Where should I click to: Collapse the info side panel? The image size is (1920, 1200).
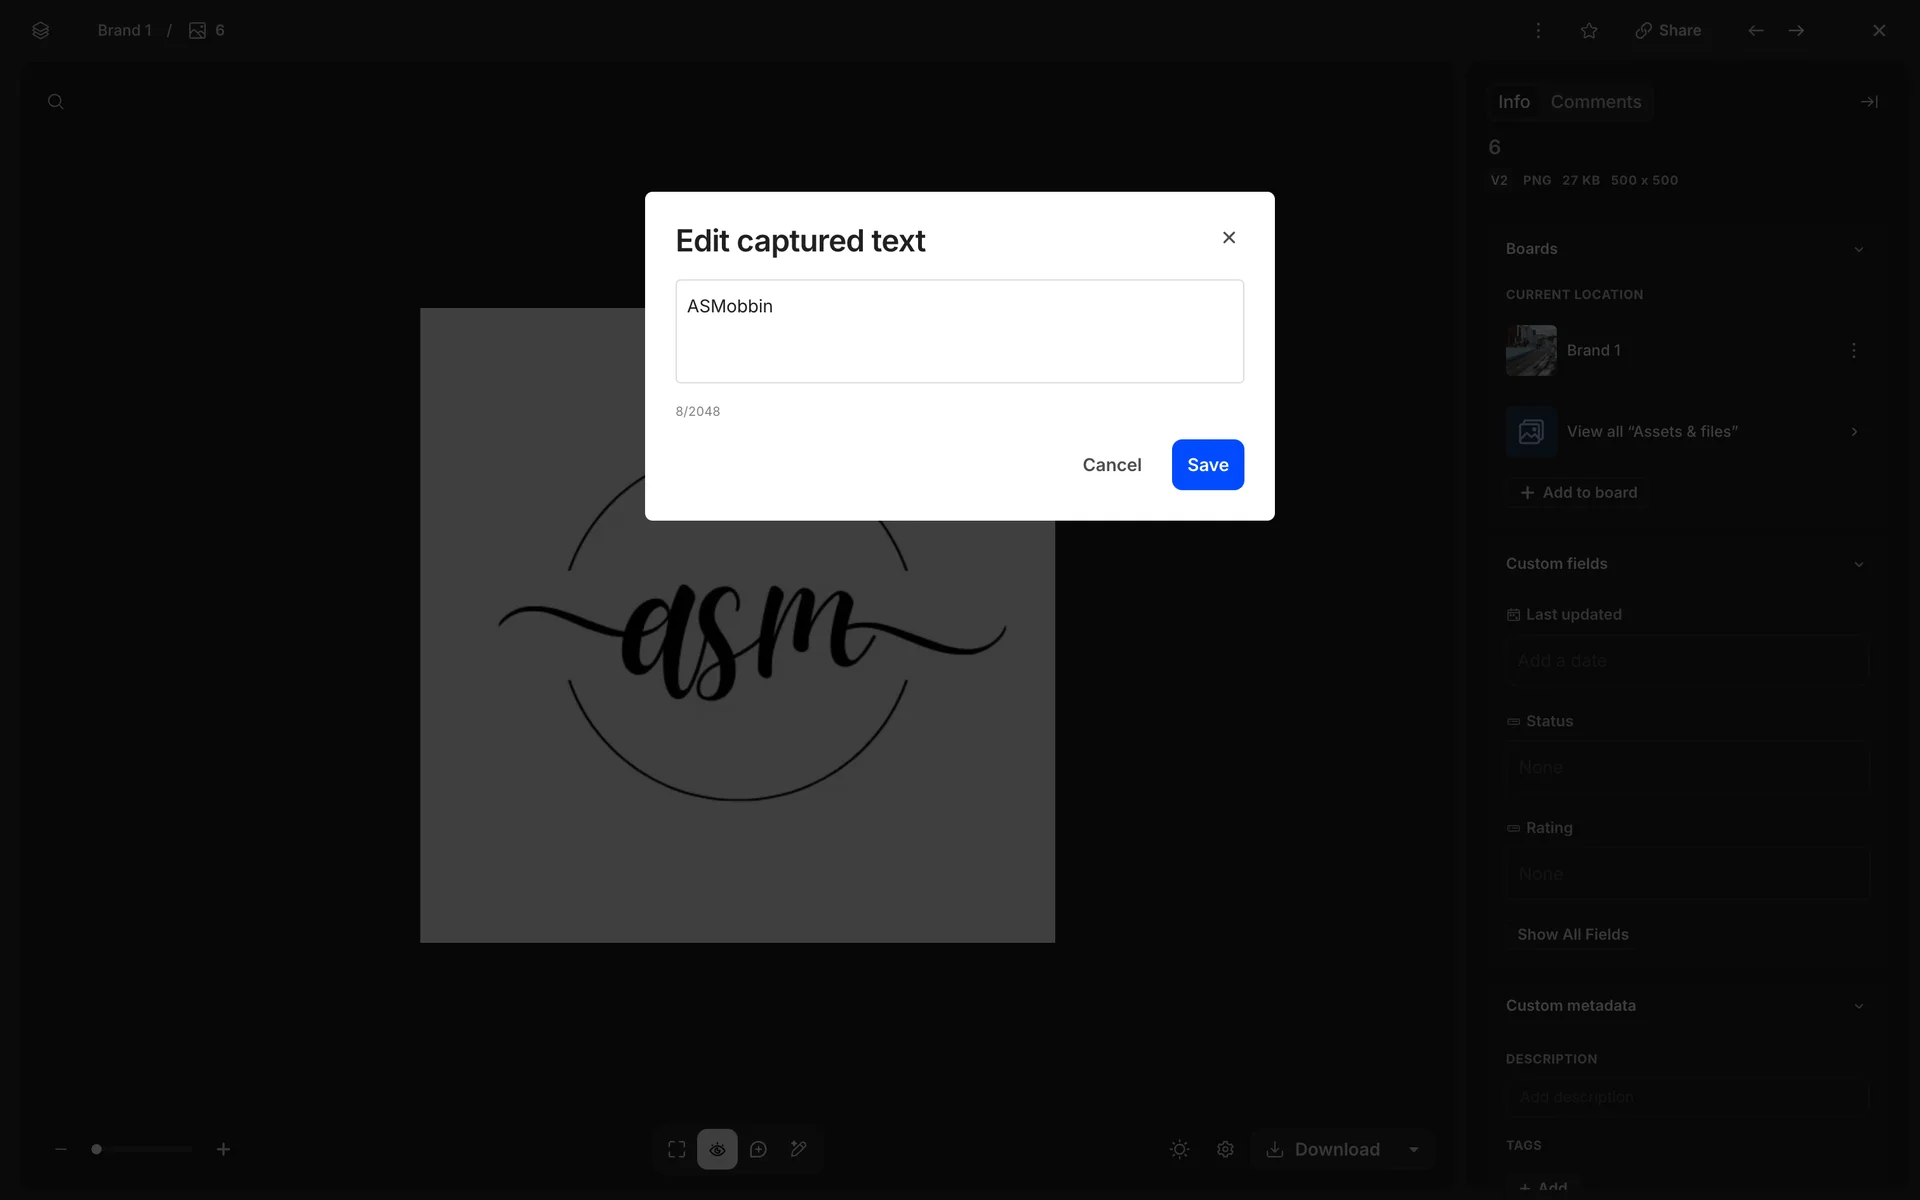click(x=1868, y=102)
